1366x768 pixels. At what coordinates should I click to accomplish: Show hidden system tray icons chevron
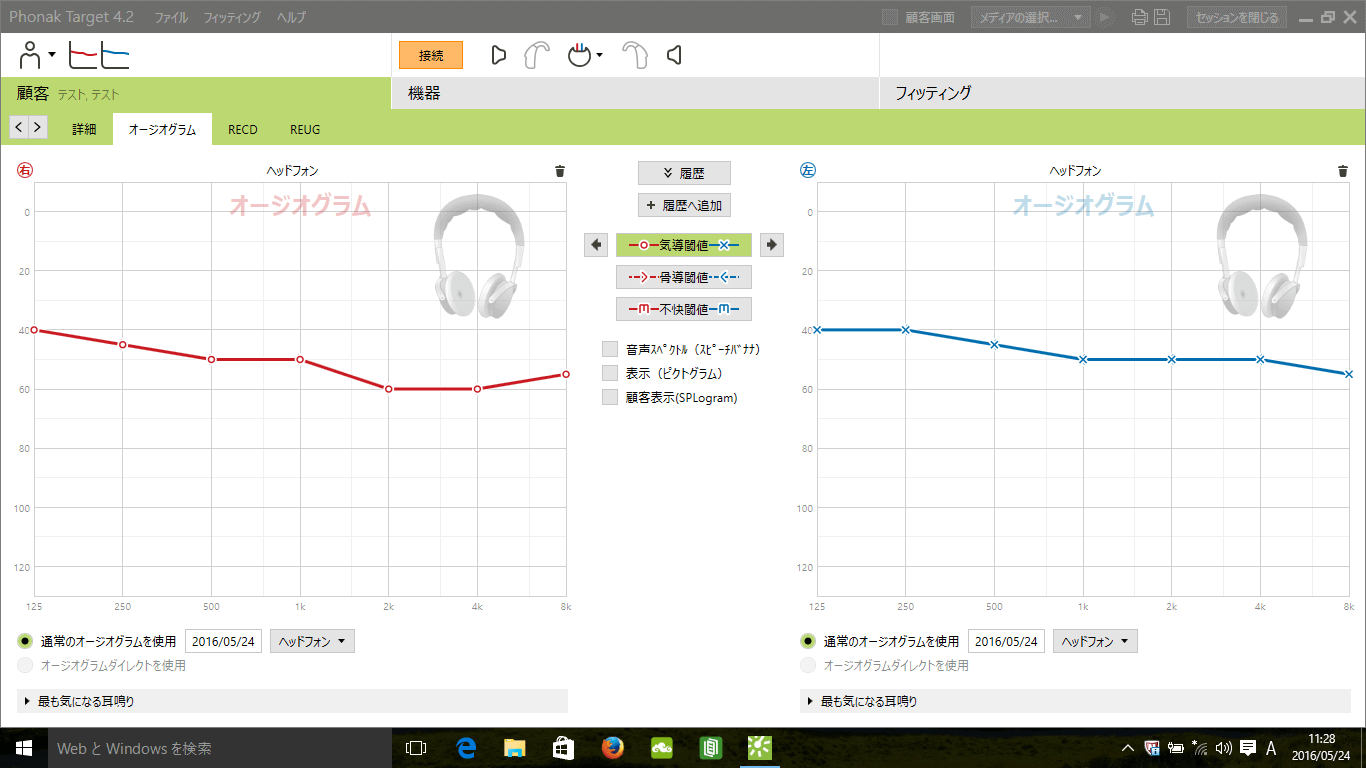(1127, 748)
